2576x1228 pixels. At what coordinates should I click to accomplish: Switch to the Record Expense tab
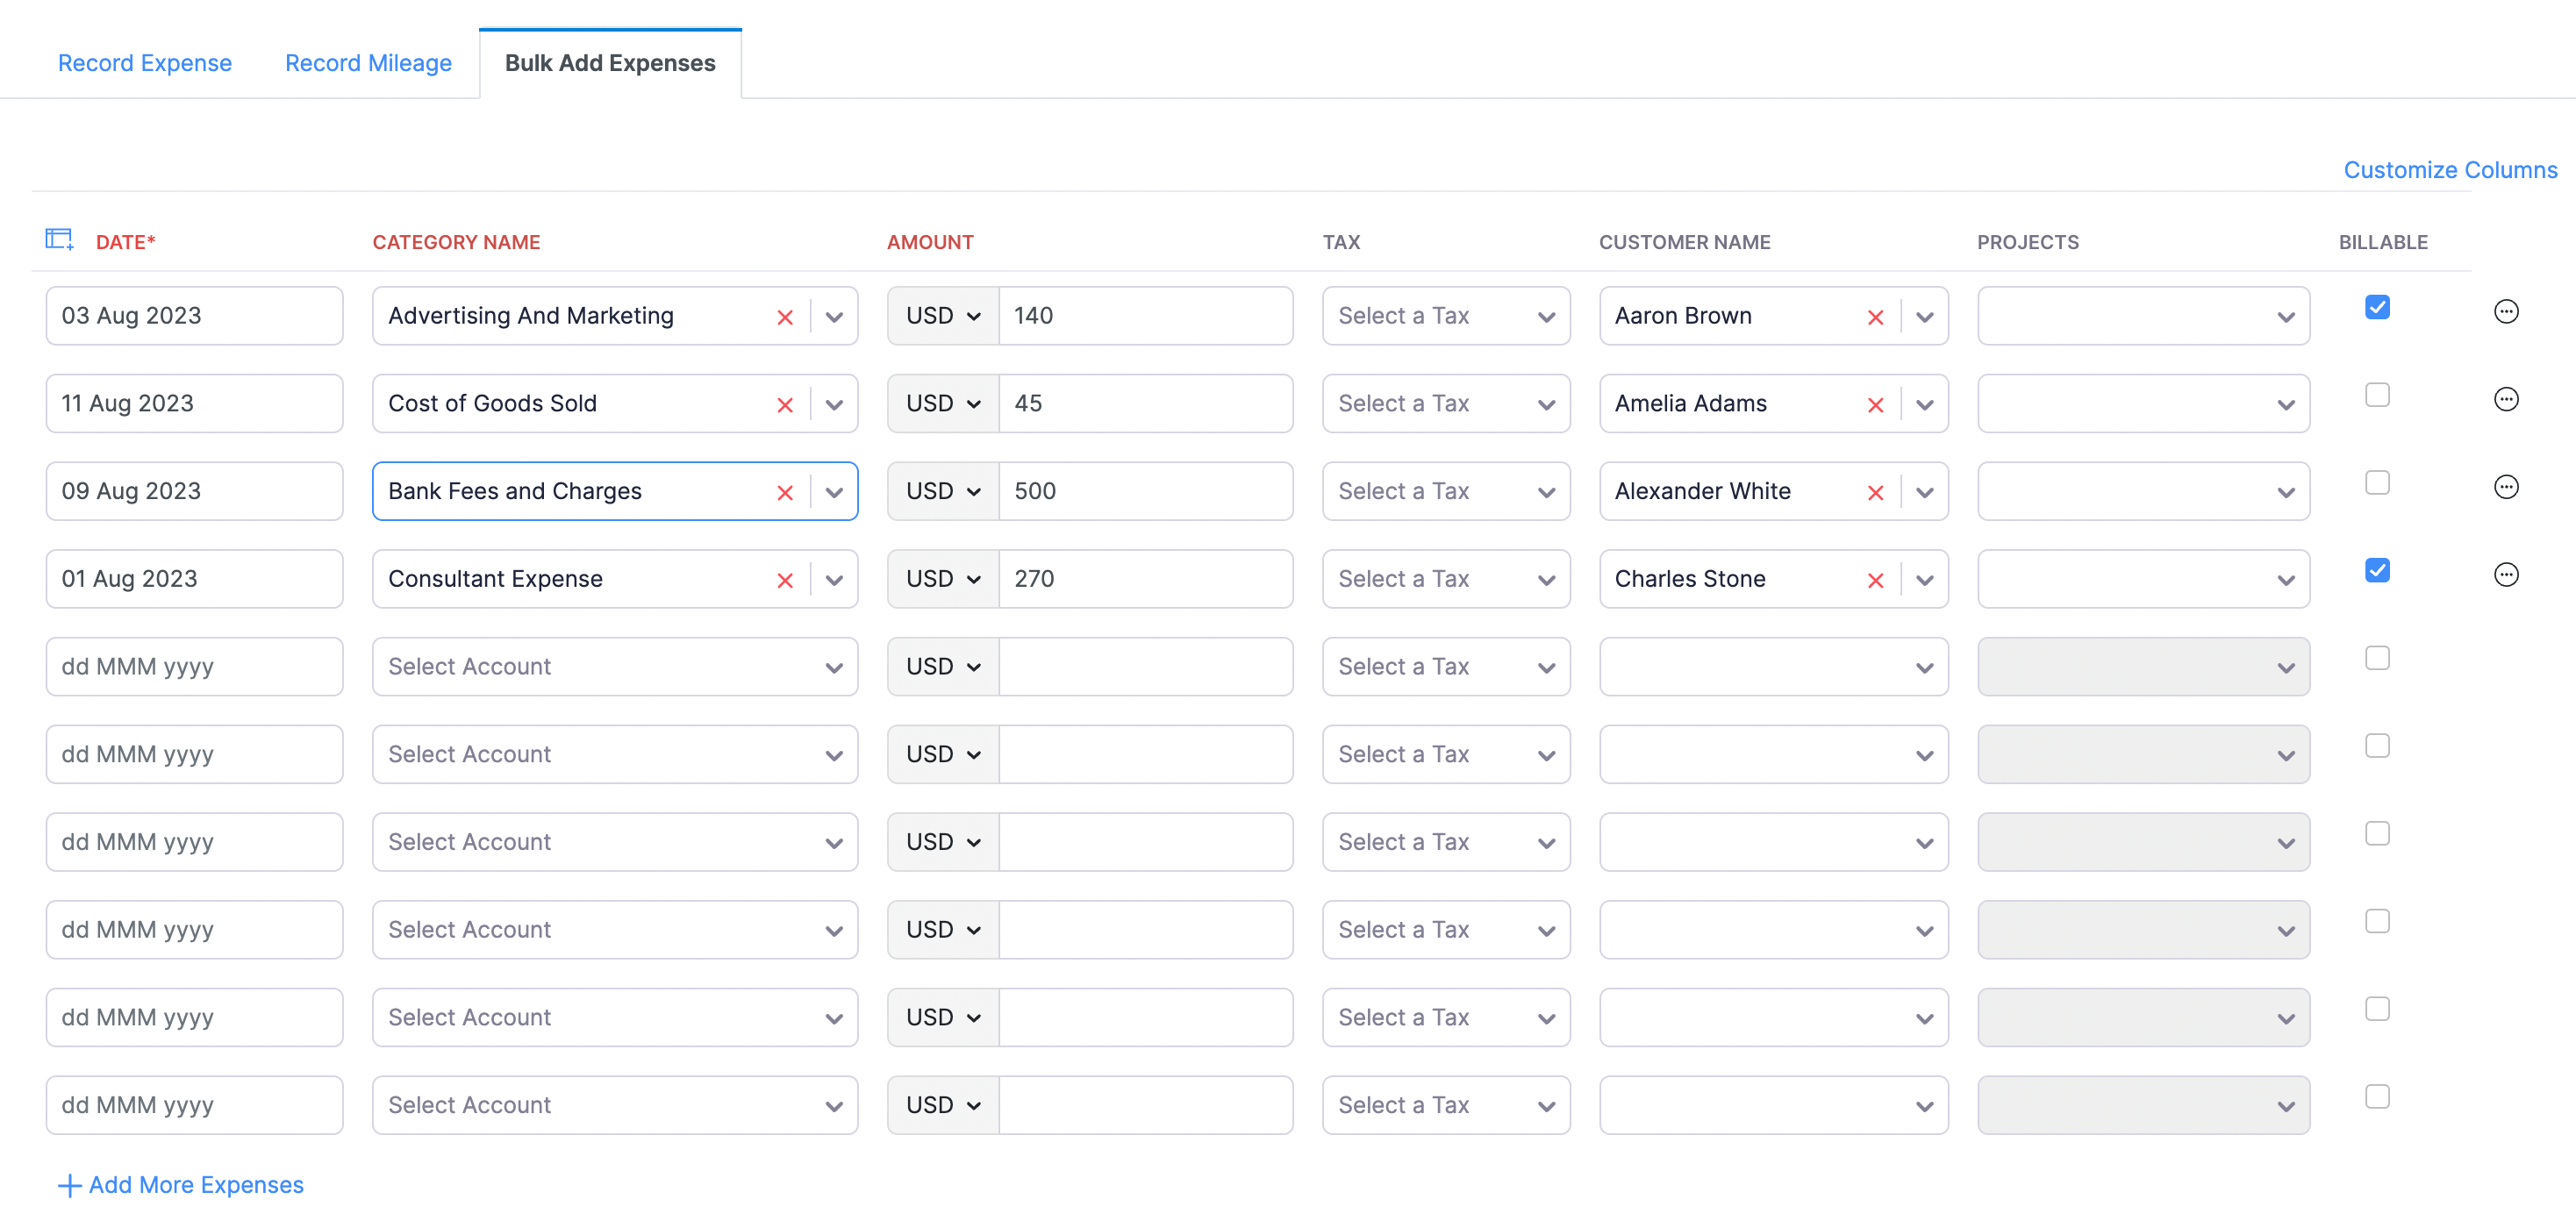144,62
